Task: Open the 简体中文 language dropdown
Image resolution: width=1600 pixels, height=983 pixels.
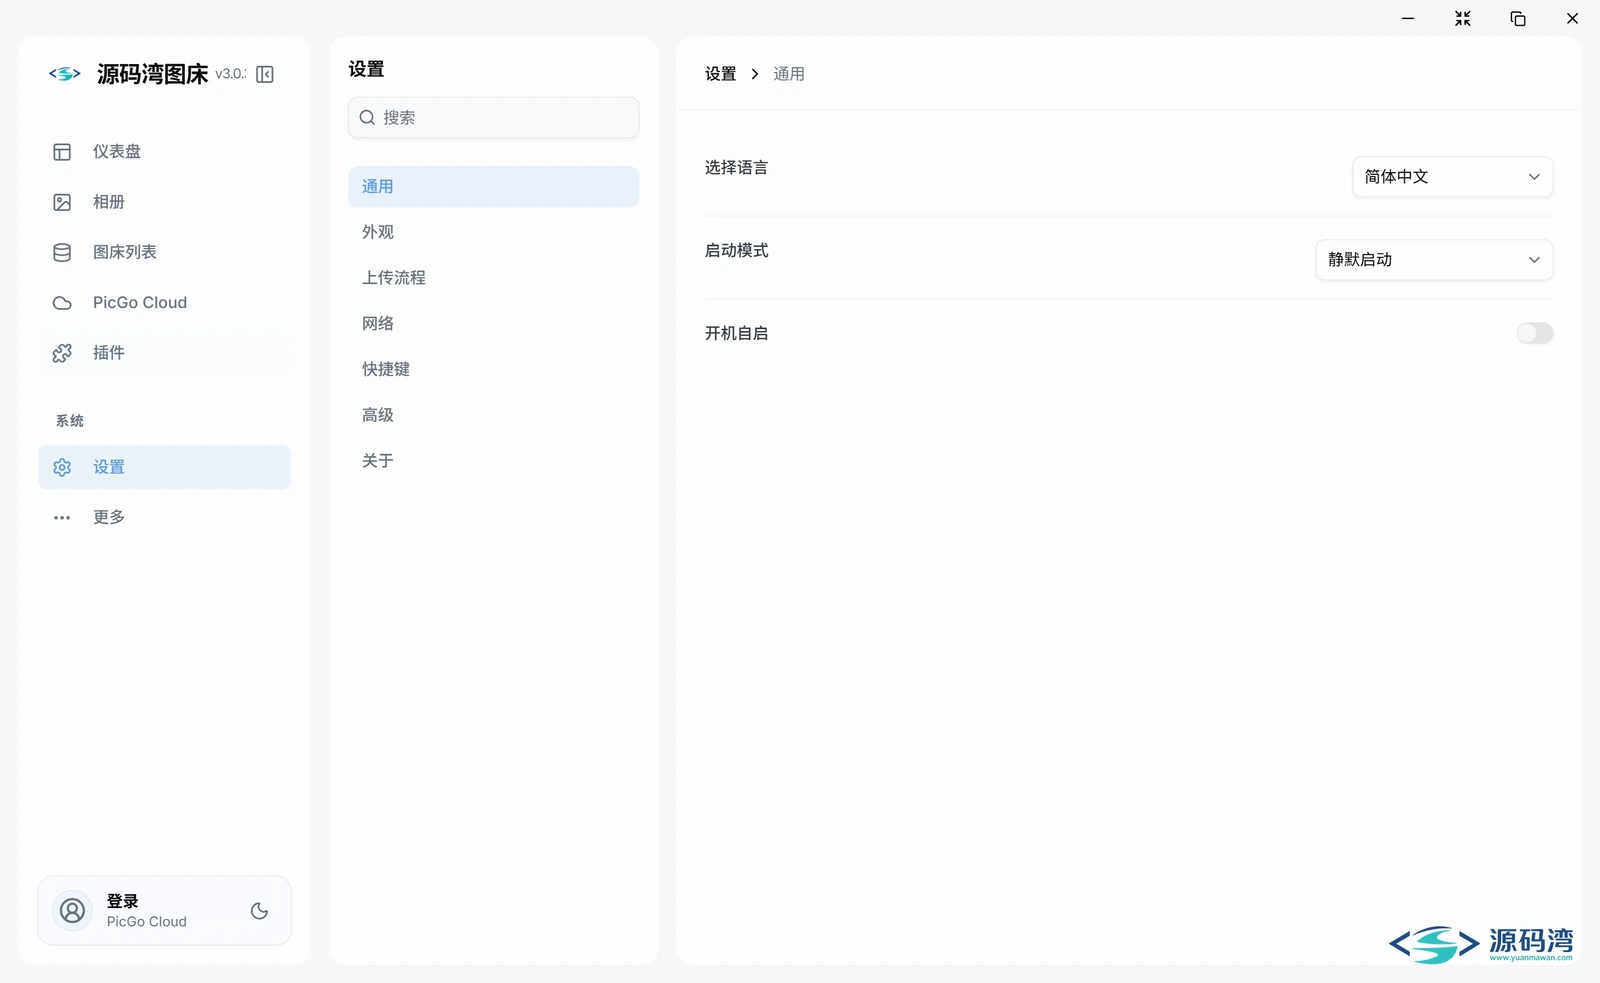Action: click(x=1452, y=177)
